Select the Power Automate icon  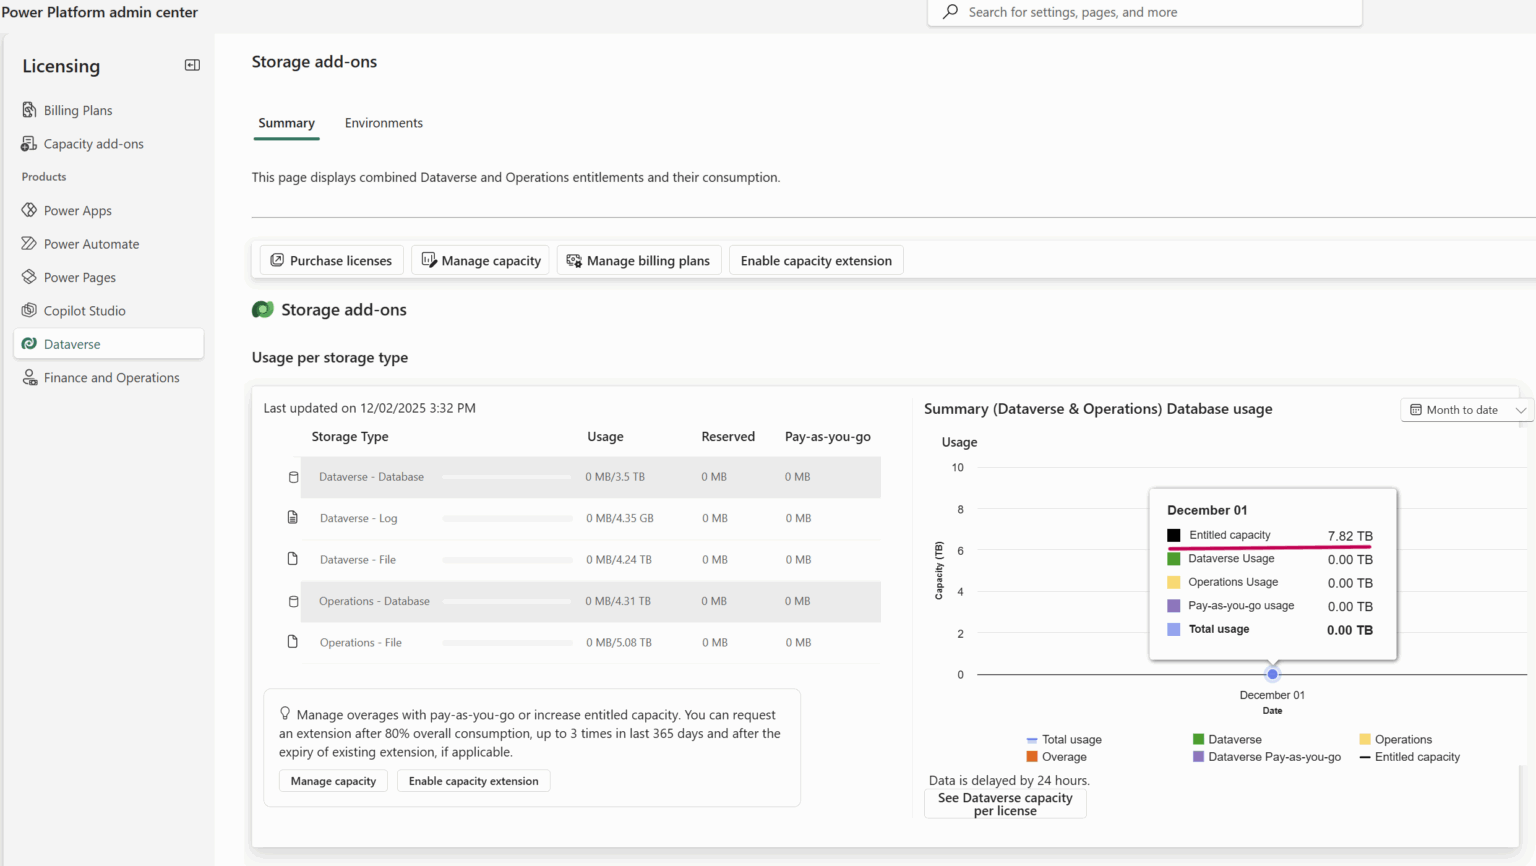click(x=29, y=243)
